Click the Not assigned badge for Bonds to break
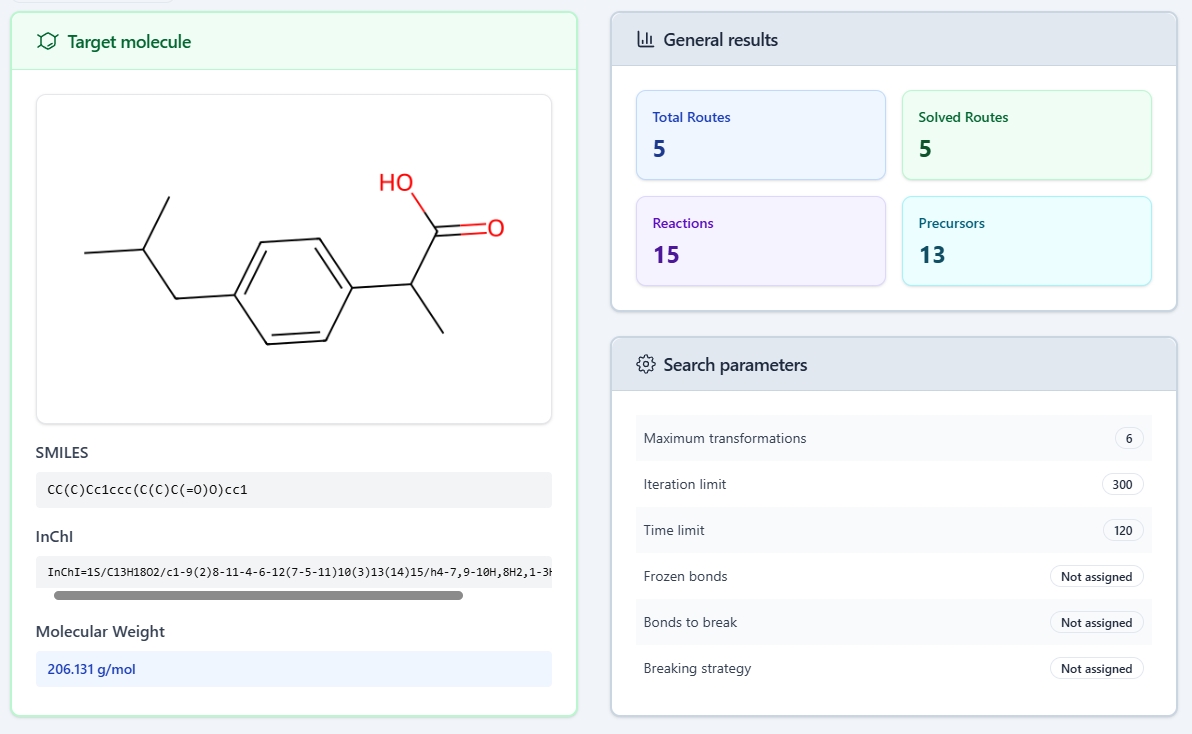This screenshot has height=734, width=1192. (x=1097, y=622)
